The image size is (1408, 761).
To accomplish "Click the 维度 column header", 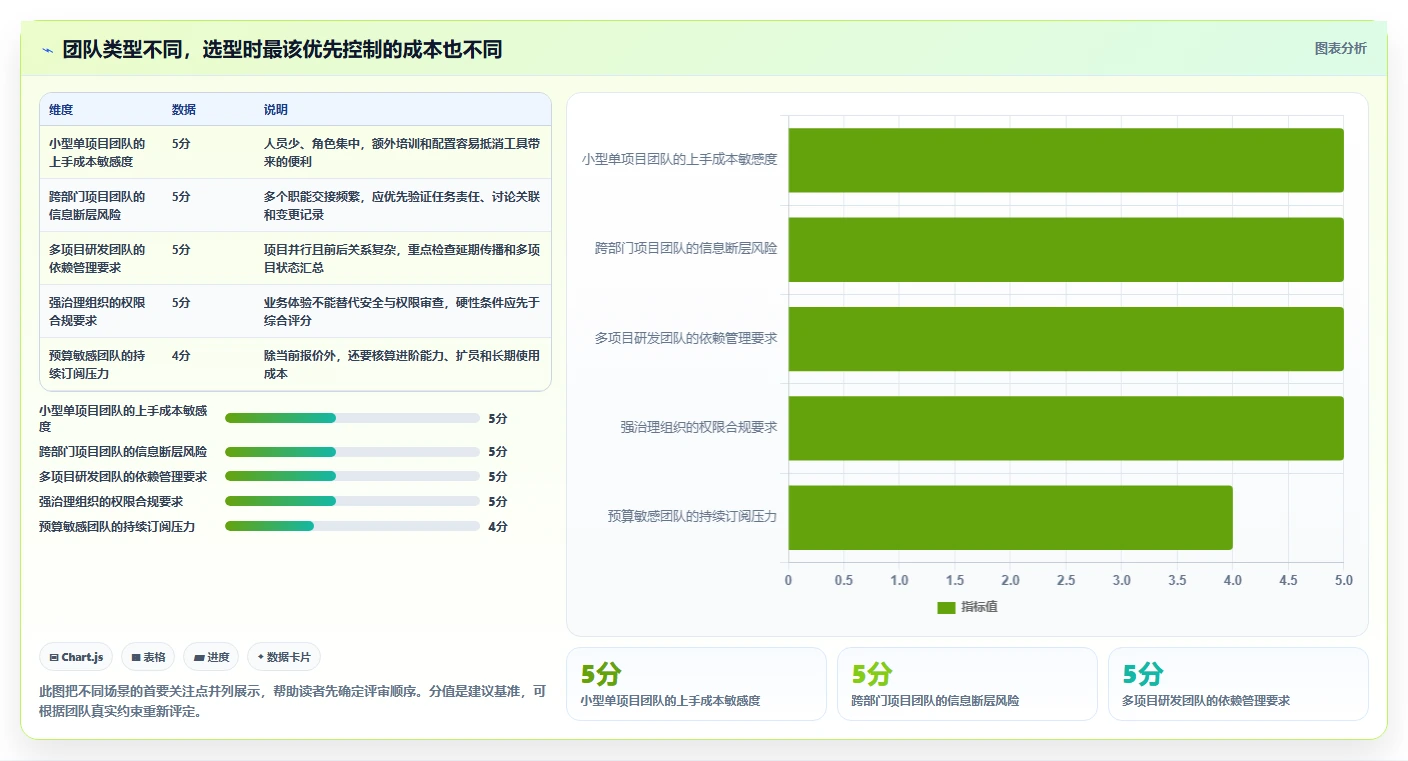I will (x=61, y=110).
